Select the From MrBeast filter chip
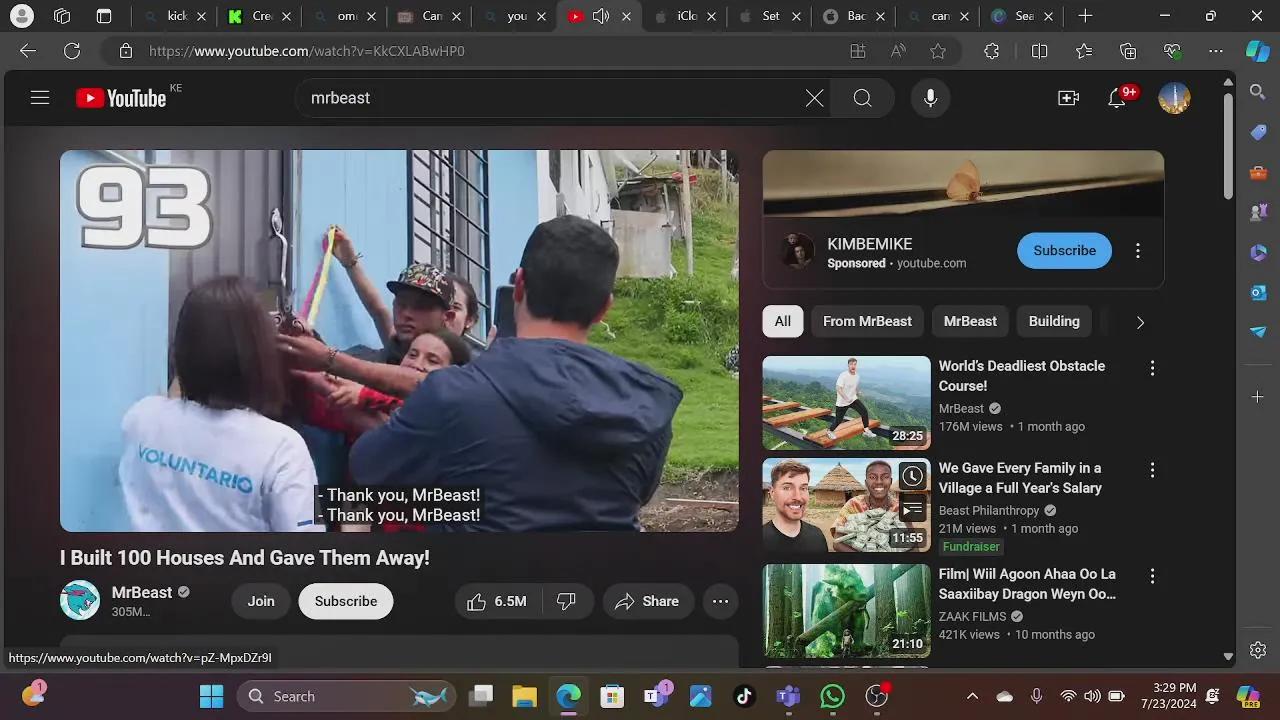The image size is (1280, 720). coord(867,321)
